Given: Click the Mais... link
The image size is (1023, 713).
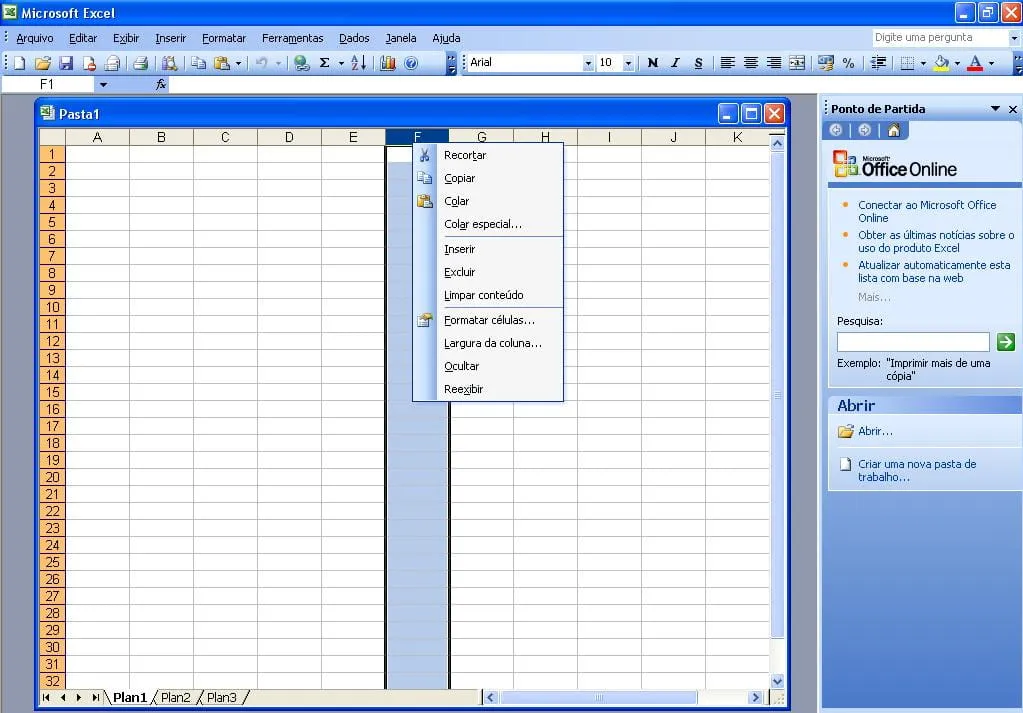Looking at the screenshot, I should click(x=874, y=297).
